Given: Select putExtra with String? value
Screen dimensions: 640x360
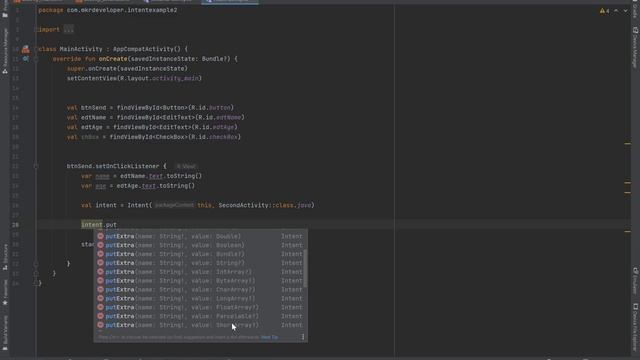Looking at the screenshot, I should click(200, 263).
